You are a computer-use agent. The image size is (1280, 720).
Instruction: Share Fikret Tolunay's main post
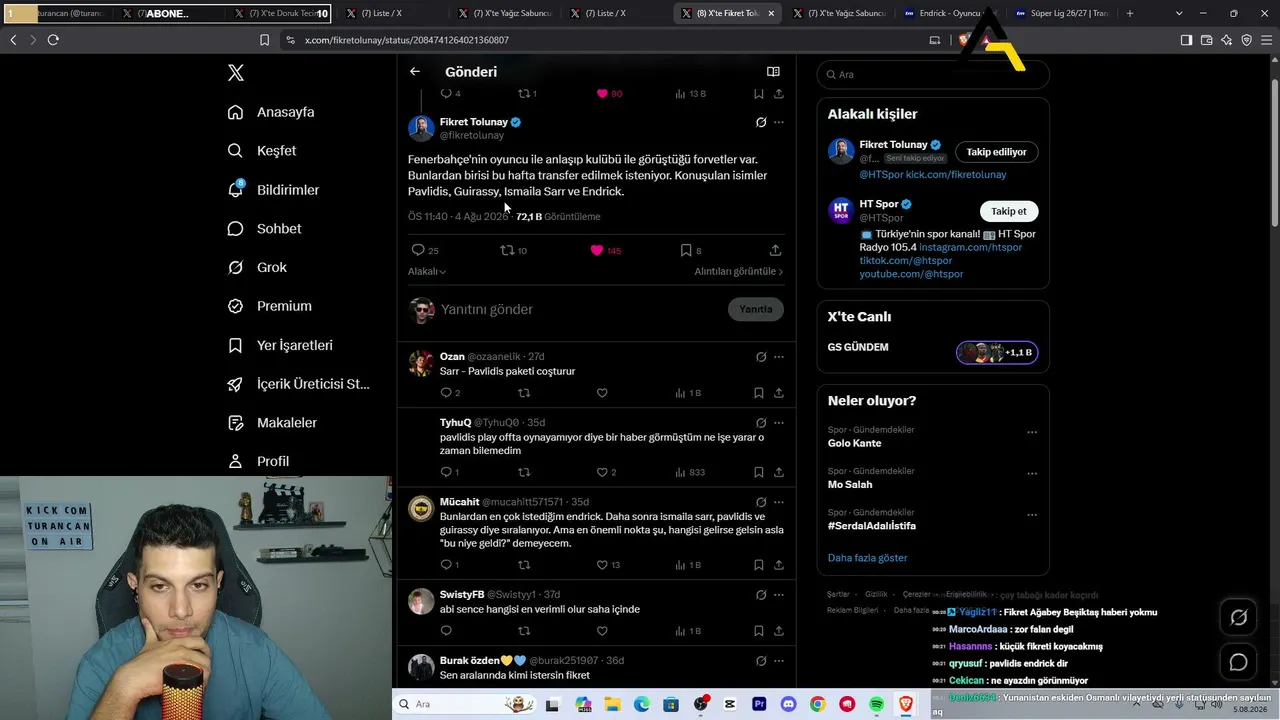pos(775,250)
